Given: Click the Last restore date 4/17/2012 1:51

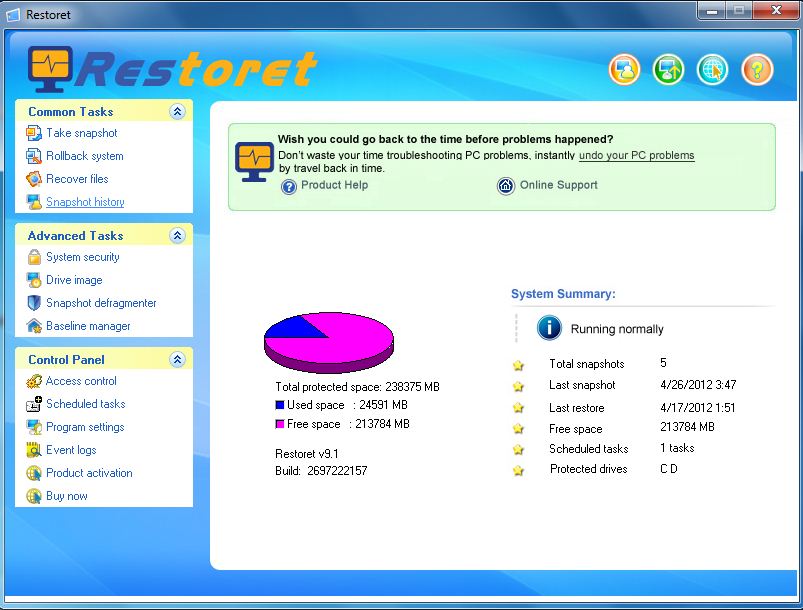Looking at the screenshot, I should (698, 408).
